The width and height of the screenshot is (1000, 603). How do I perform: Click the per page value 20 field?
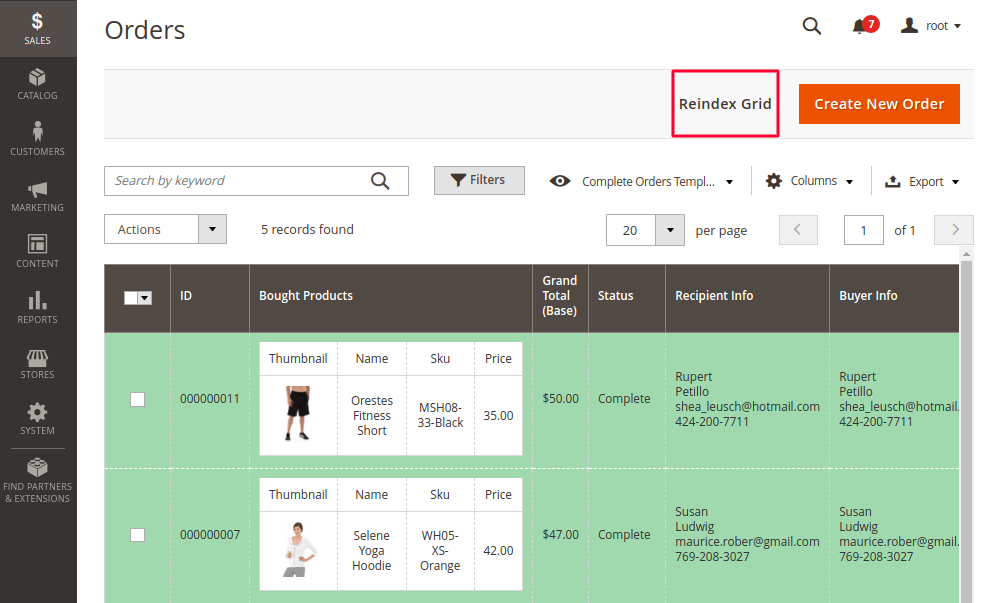click(x=630, y=230)
